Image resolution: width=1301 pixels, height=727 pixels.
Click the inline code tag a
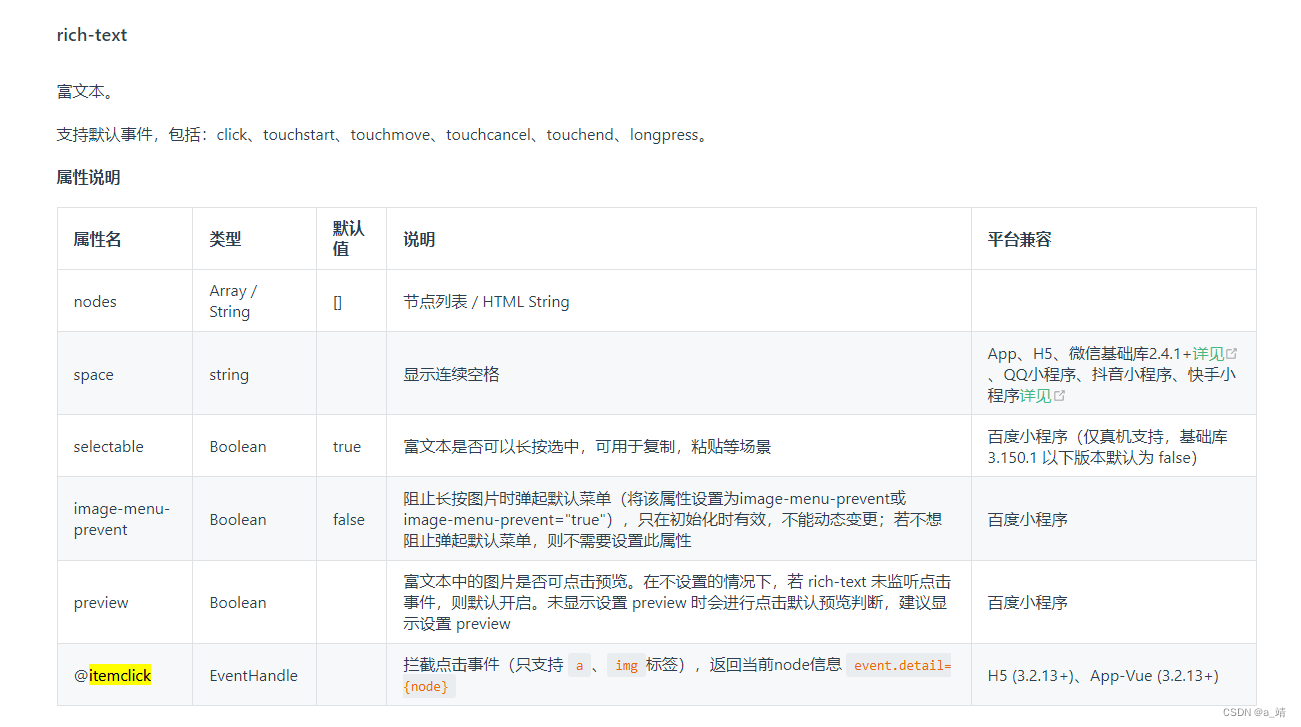tap(579, 665)
